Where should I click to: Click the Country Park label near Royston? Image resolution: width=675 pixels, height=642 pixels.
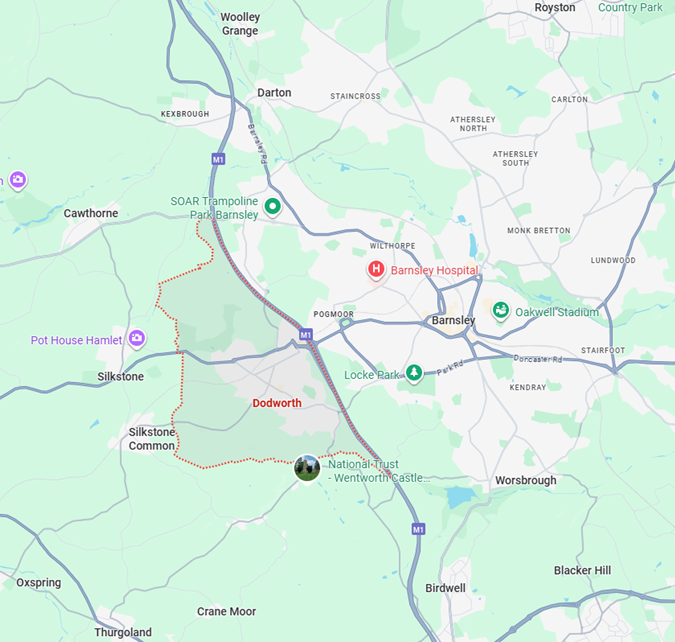point(630,7)
